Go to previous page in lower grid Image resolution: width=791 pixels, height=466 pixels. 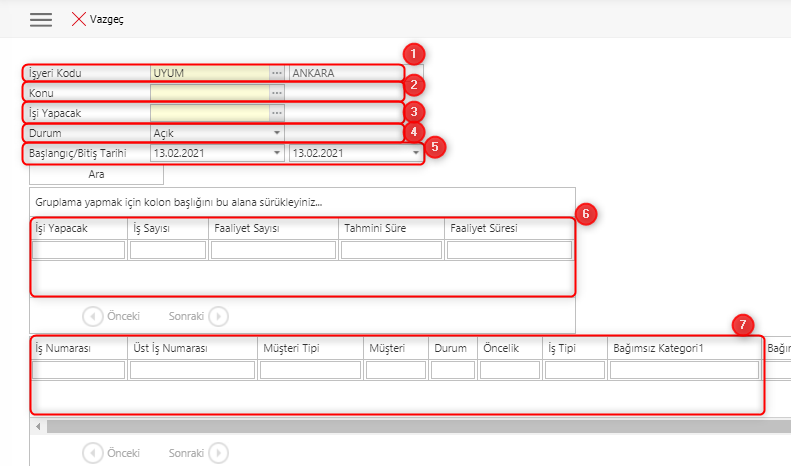point(92,452)
